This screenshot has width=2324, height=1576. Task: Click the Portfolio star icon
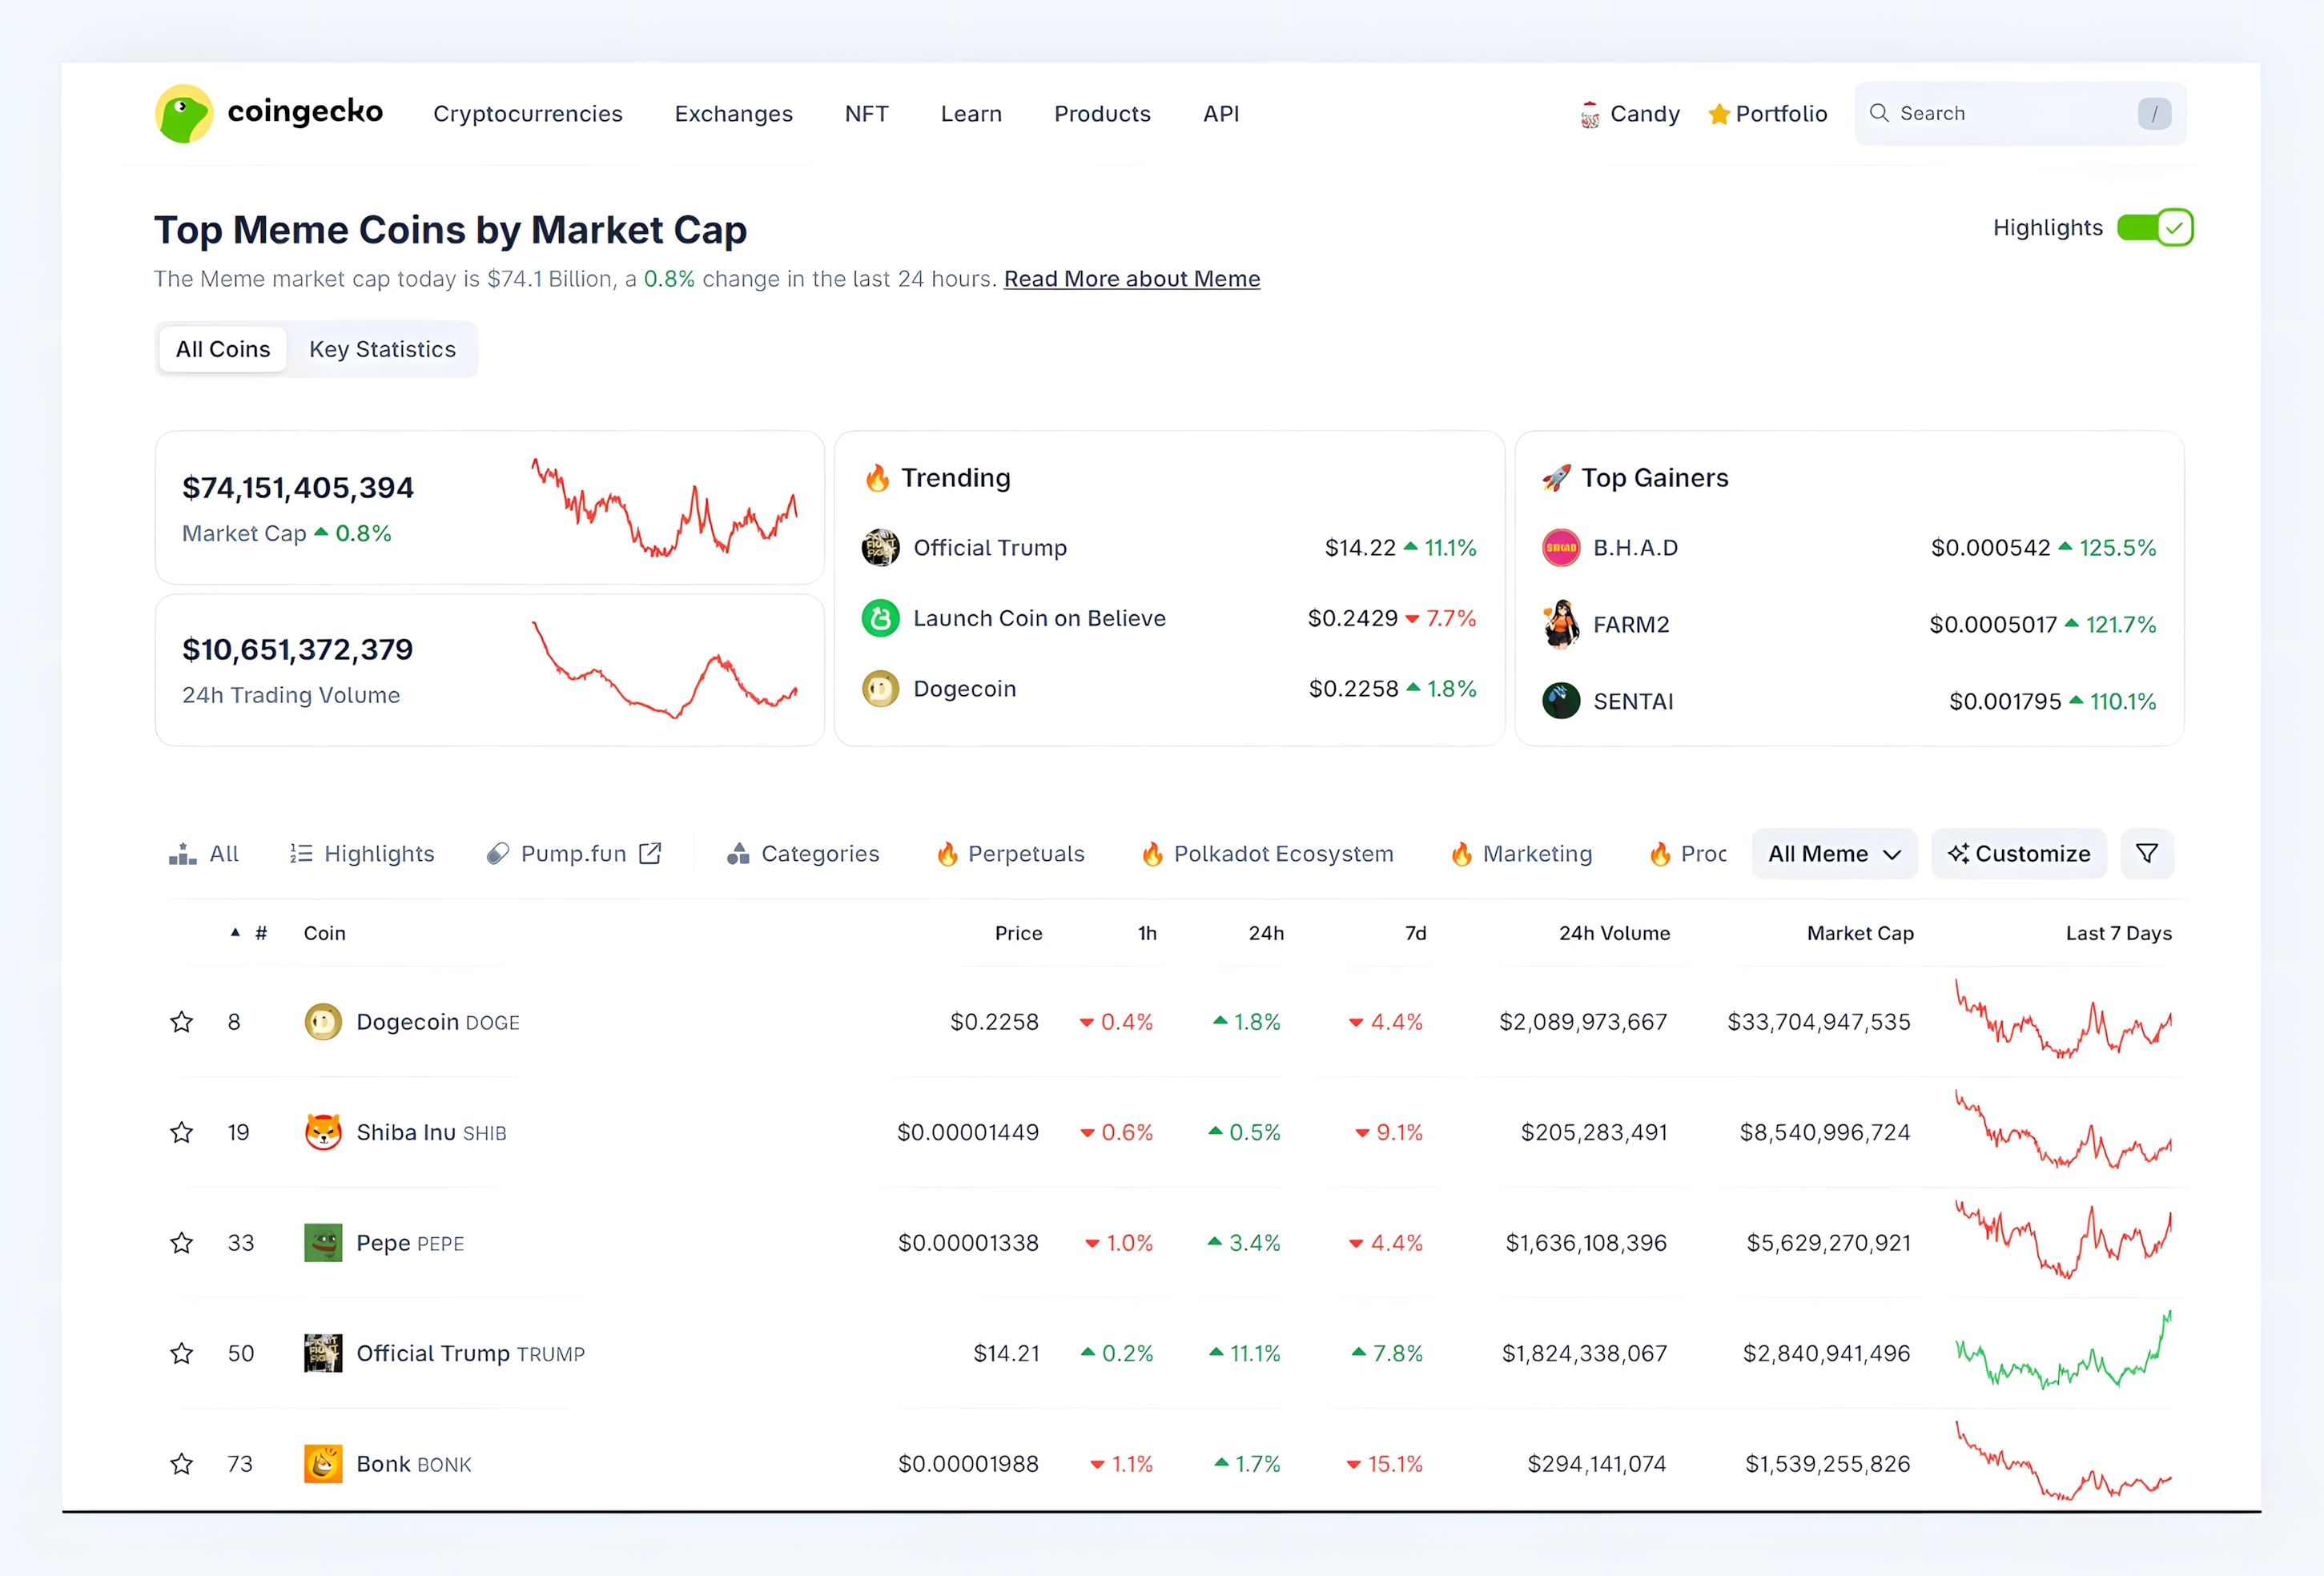[x=1719, y=114]
